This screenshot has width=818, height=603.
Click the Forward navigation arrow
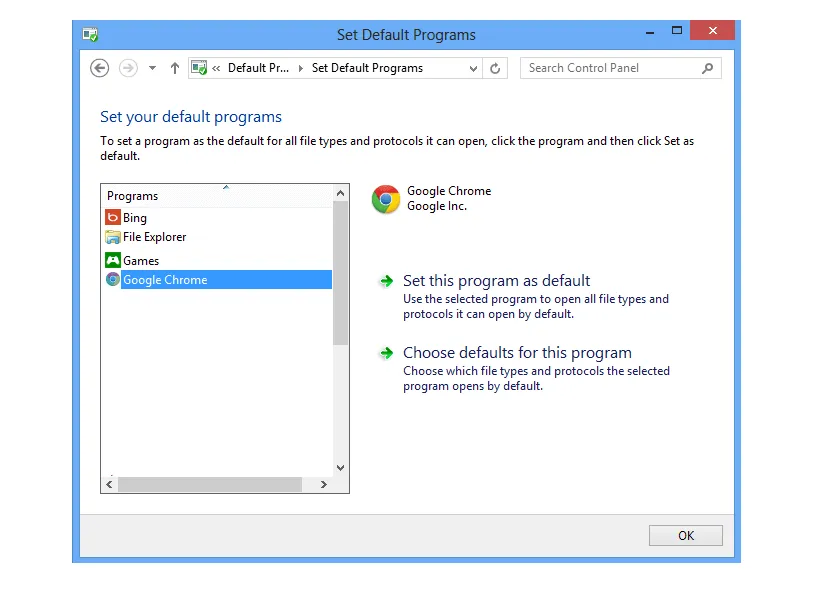point(128,68)
